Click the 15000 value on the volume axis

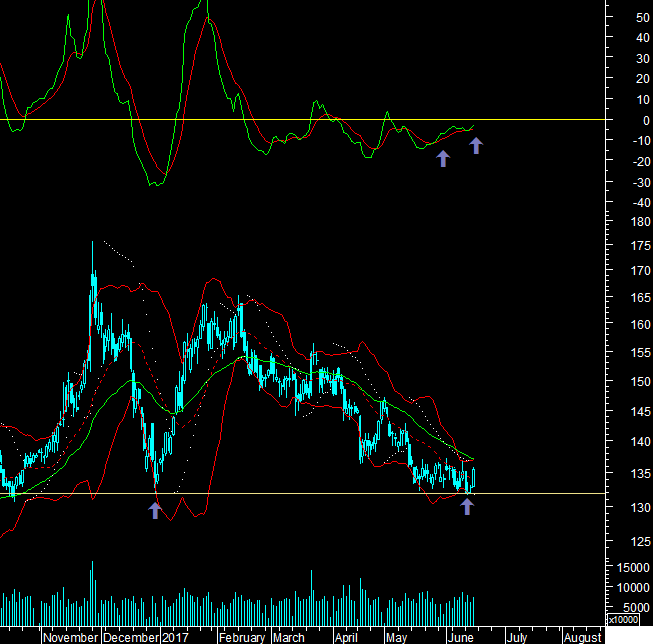click(x=633, y=567)
